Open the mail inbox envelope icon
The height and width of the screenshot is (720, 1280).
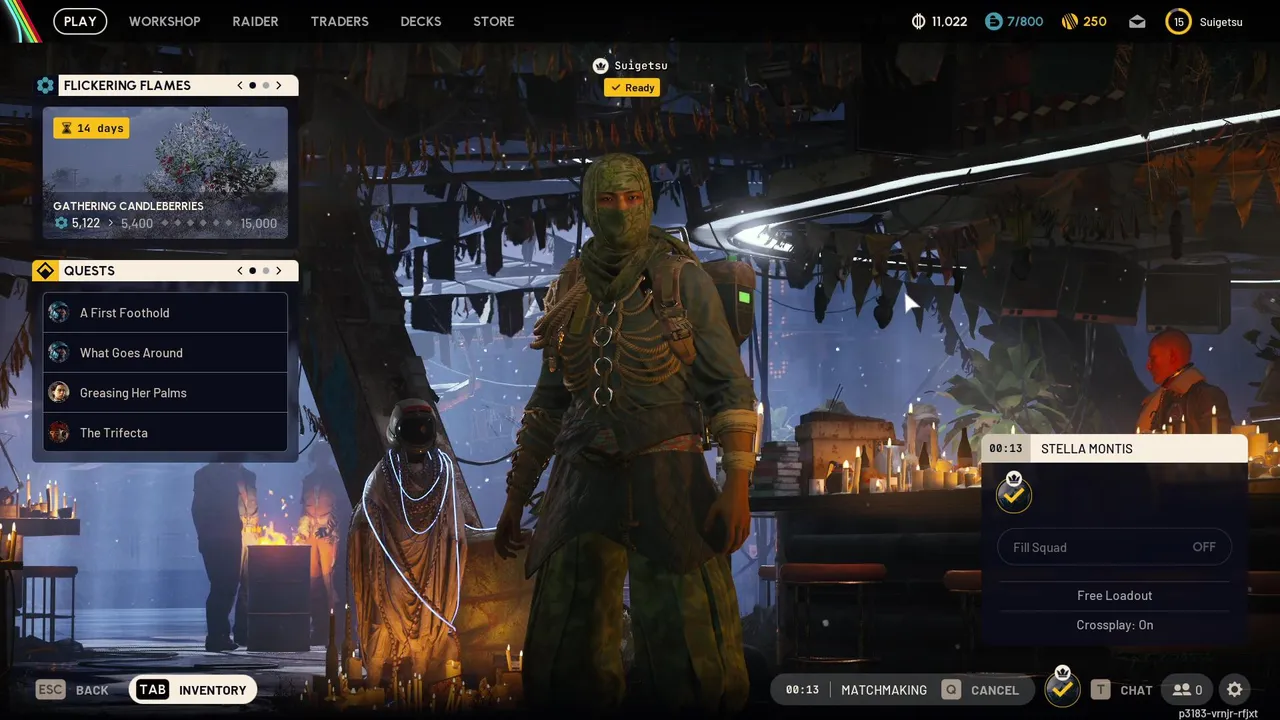coord(1137,21)
